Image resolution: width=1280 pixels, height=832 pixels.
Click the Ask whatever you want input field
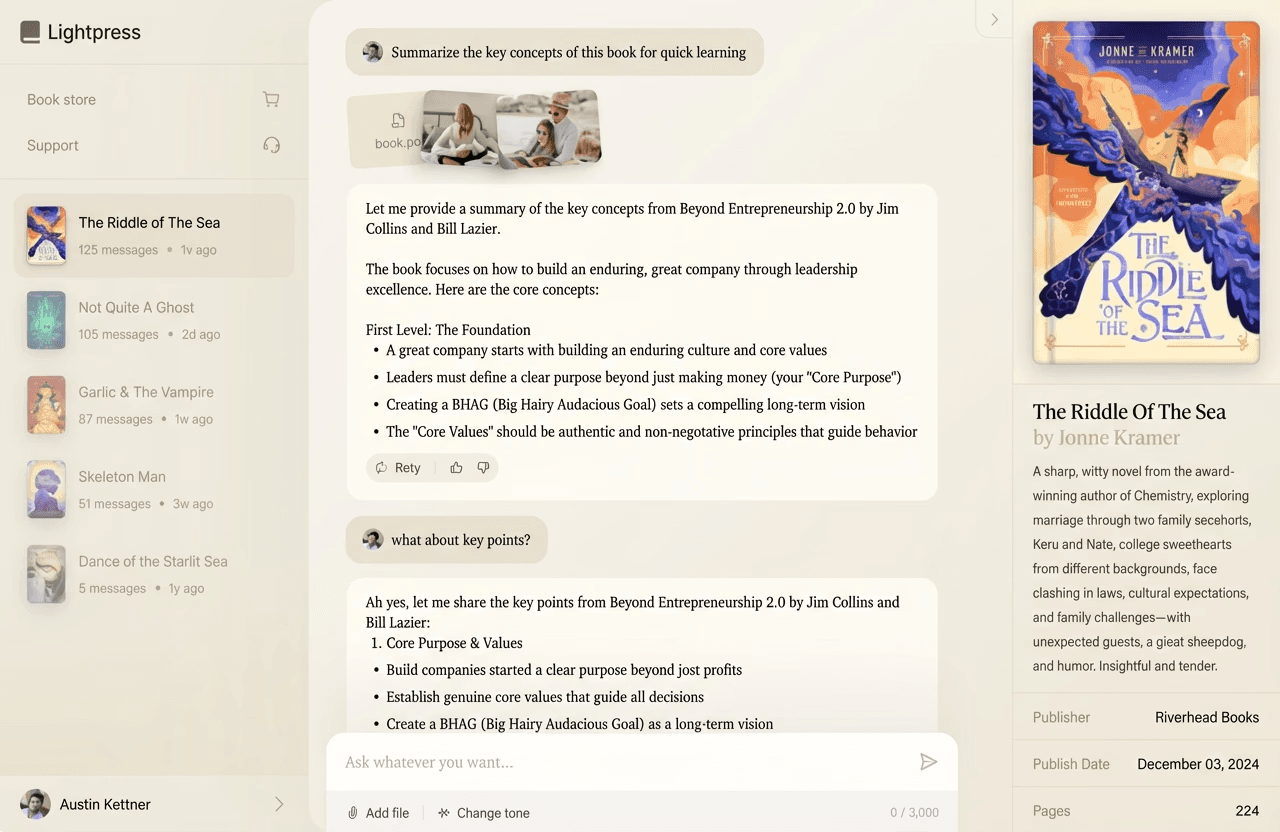click(x=600, y=762)
